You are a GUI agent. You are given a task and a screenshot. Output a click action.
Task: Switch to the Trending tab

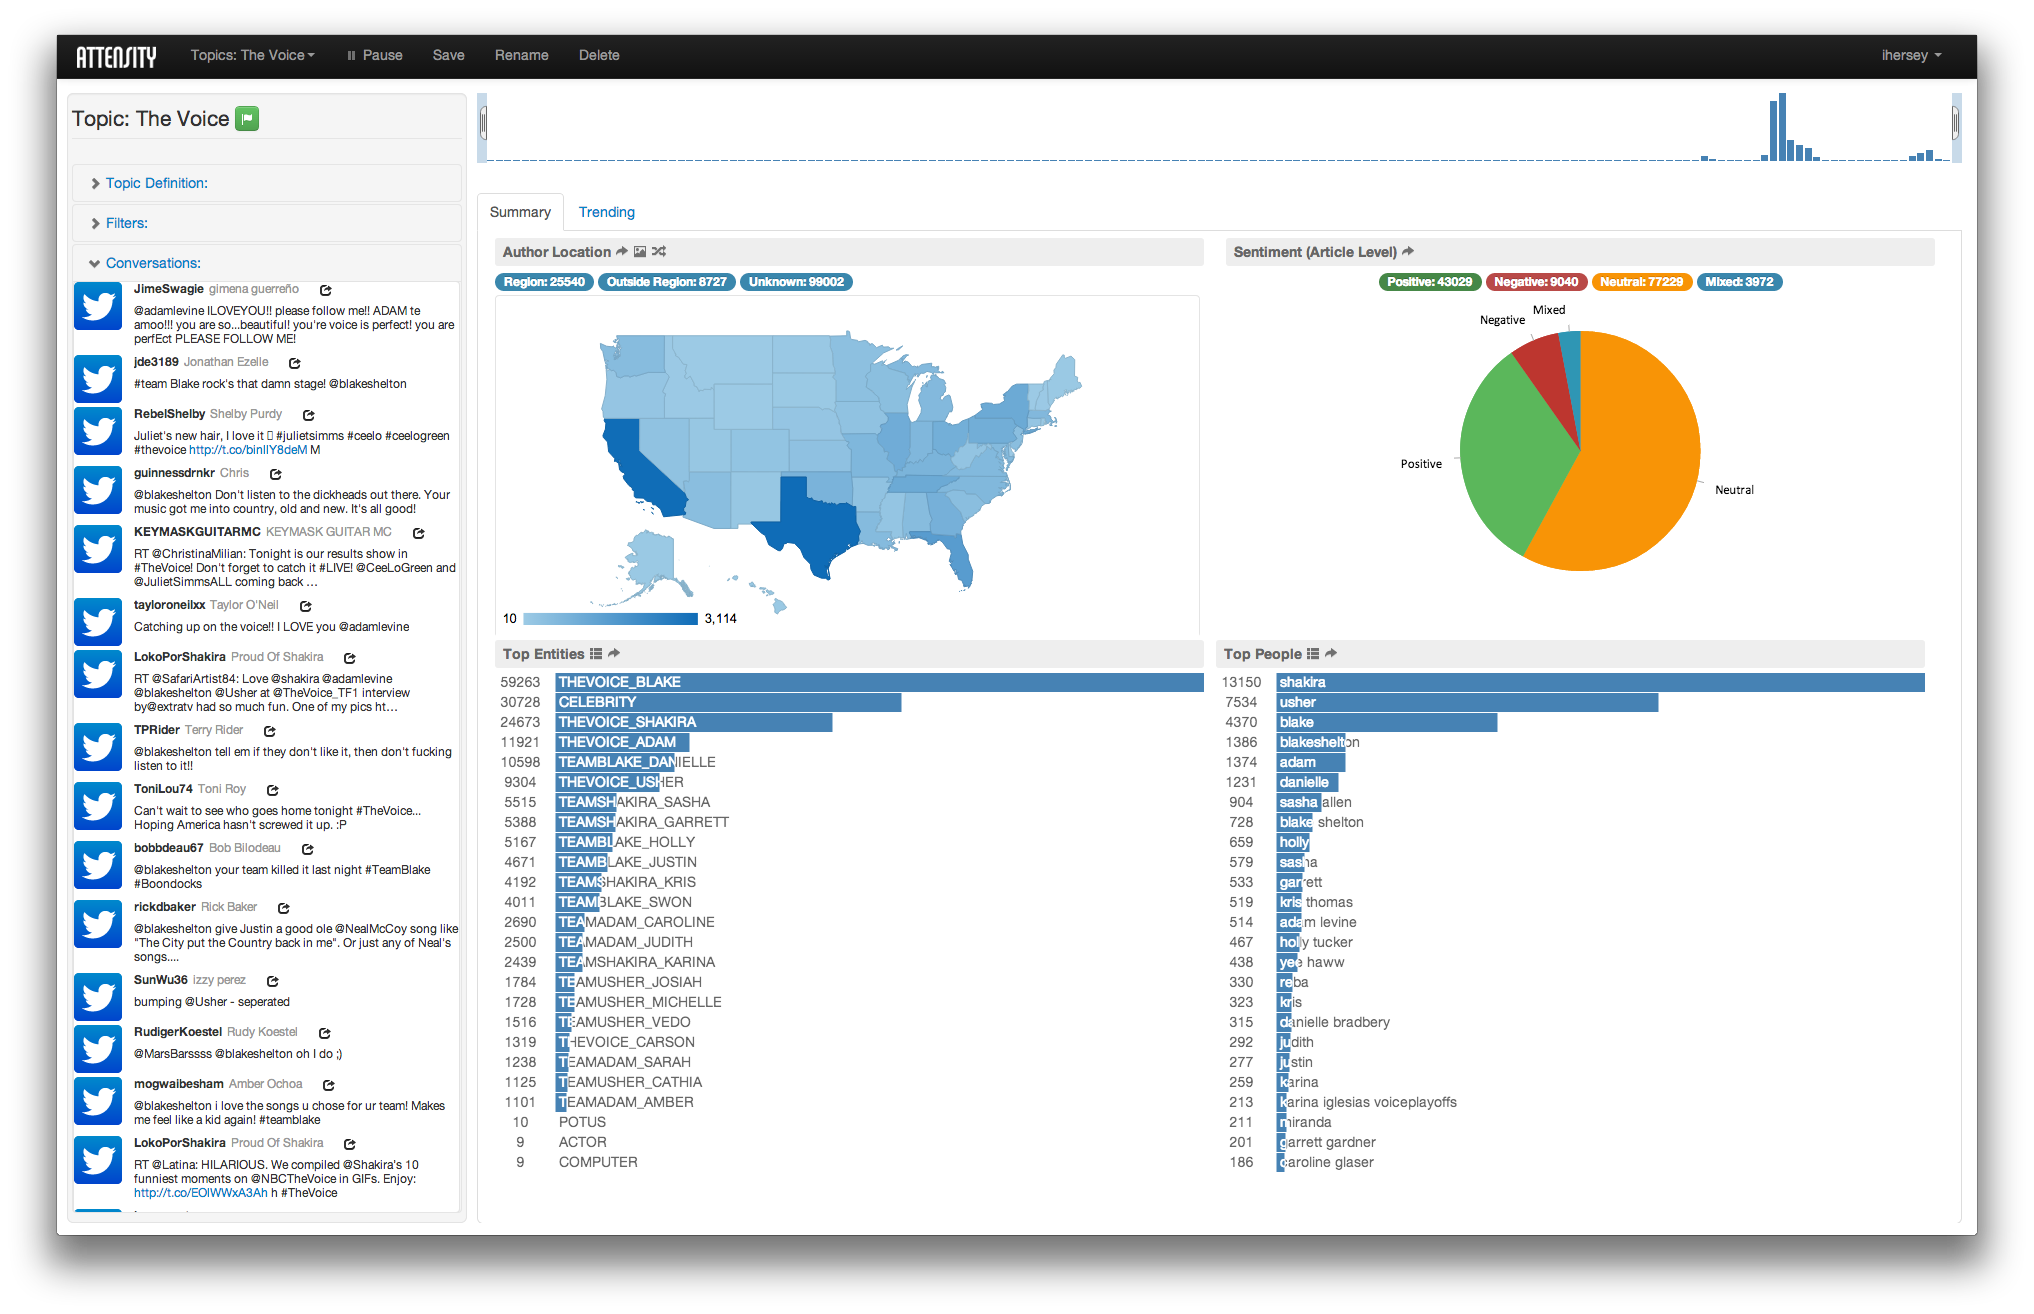606,212
